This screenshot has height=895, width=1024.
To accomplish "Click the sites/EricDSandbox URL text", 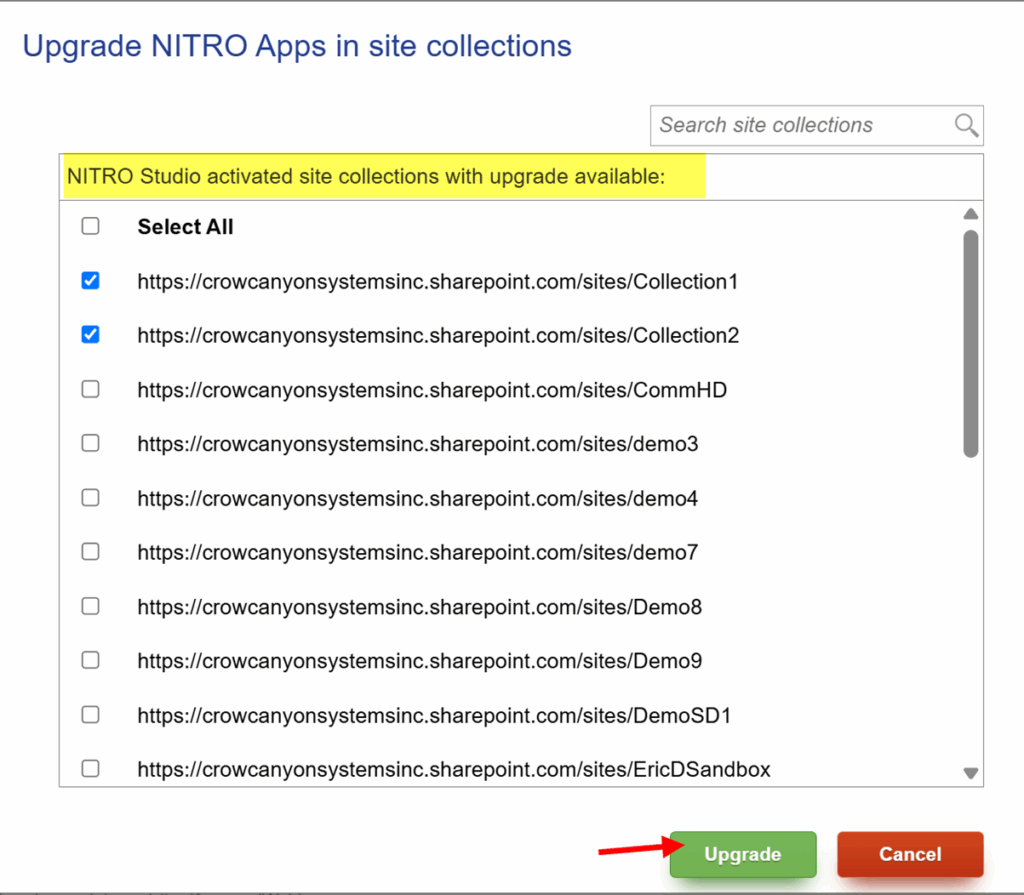I will click(x=454, y=770).
